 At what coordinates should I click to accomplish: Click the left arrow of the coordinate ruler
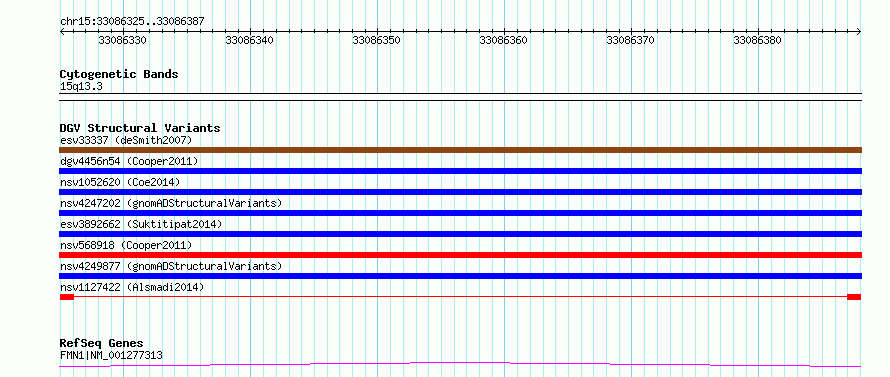62,32
